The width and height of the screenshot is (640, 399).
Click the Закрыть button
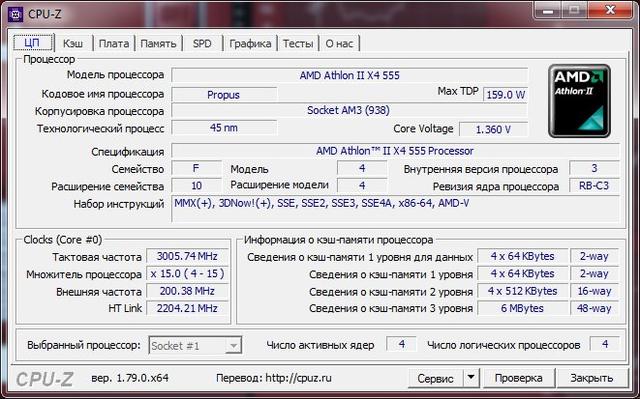[x=591, y=378]
